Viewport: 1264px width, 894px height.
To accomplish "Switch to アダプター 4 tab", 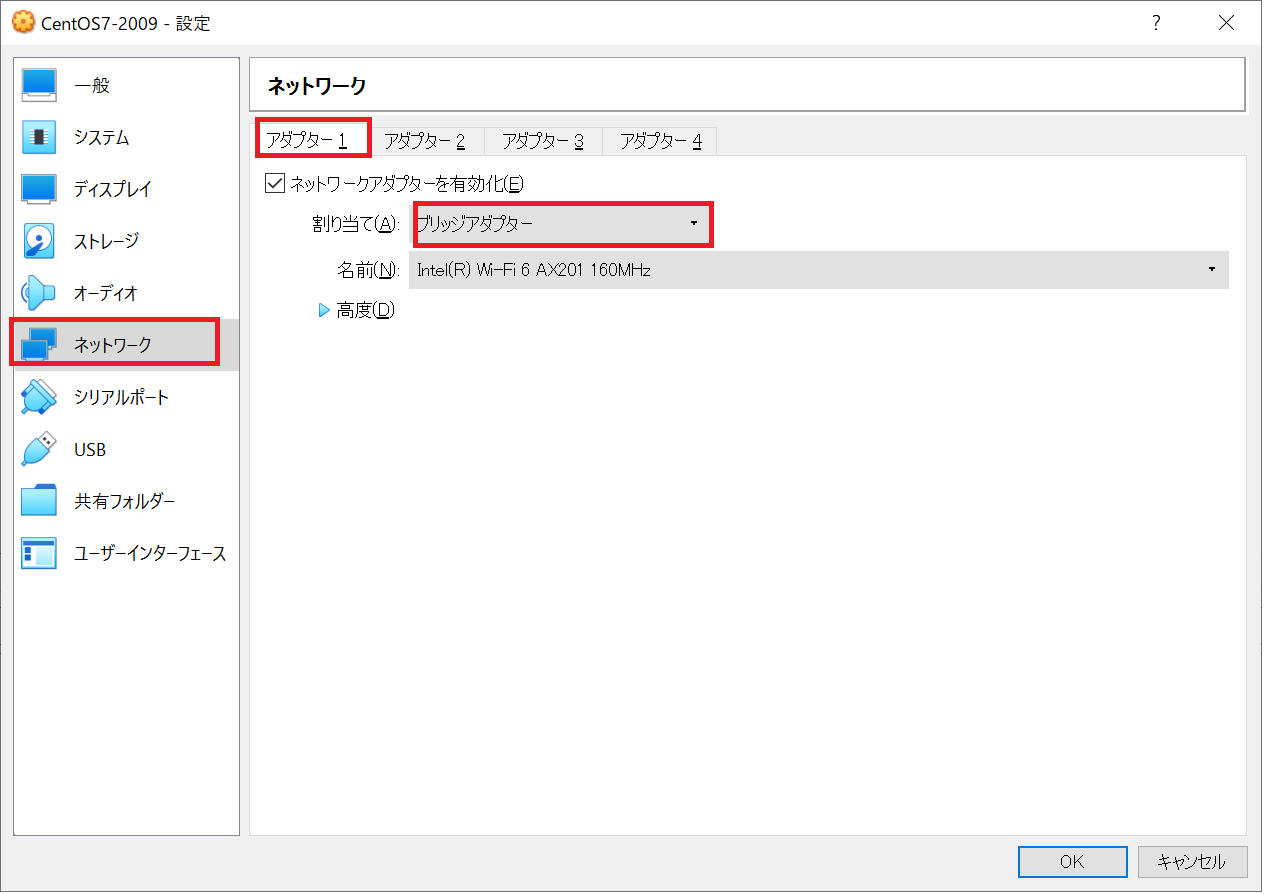I will click(660, 141).
